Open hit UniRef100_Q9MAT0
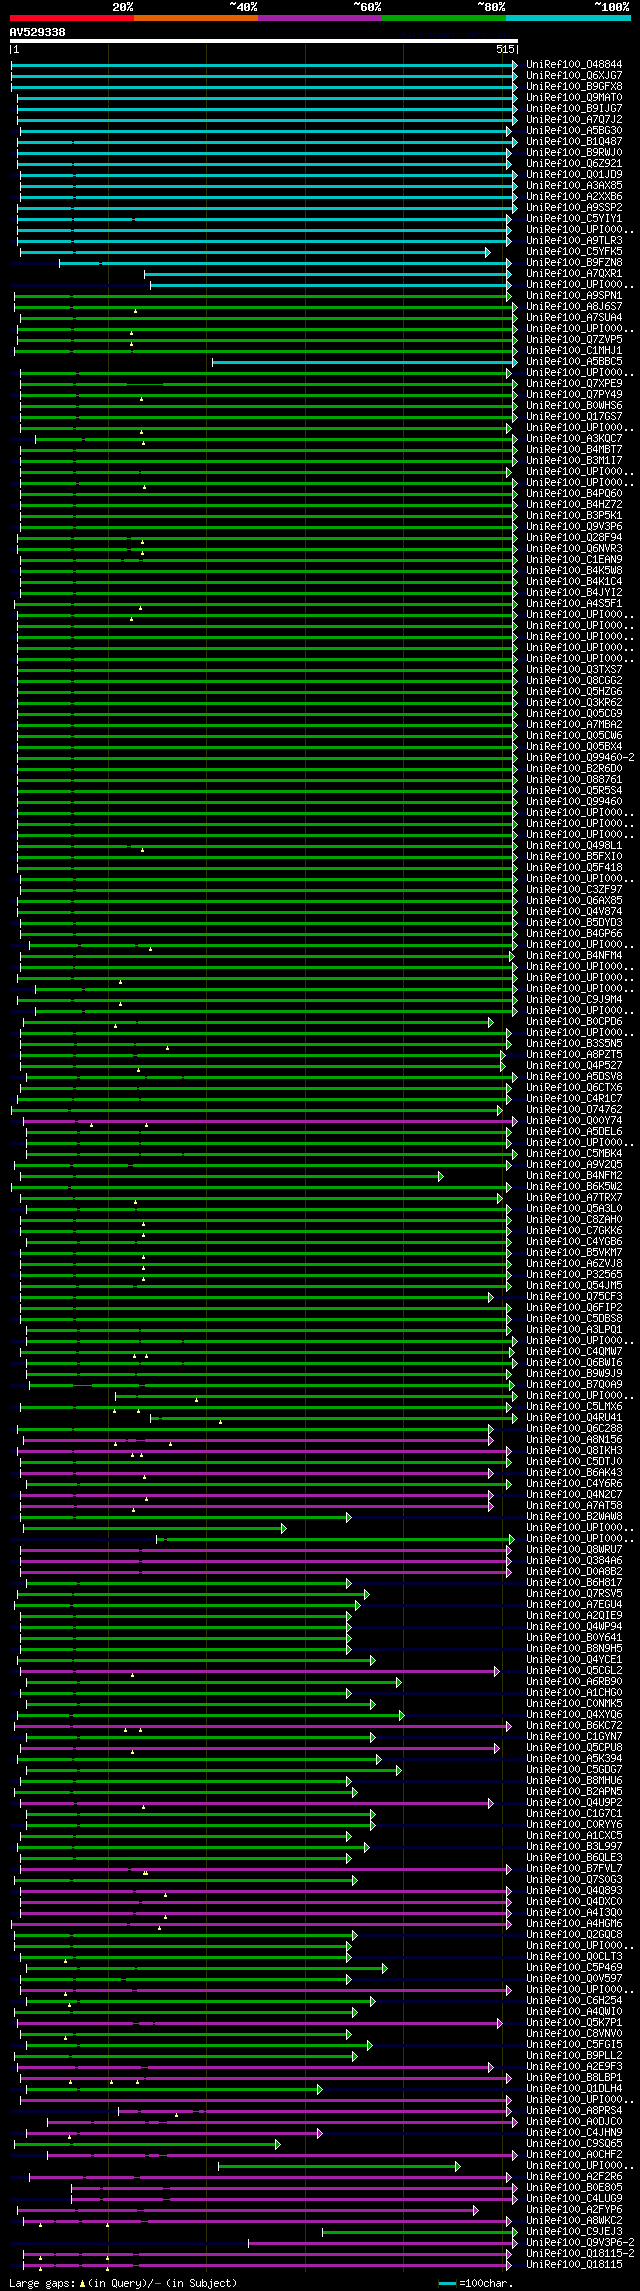The width and height of the screenshot is (640, 2291). pyautogui.click(x=574, y=97)
